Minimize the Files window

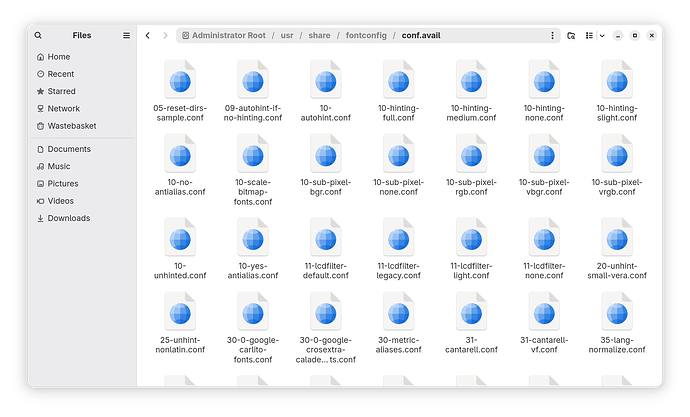coord(618,36)
